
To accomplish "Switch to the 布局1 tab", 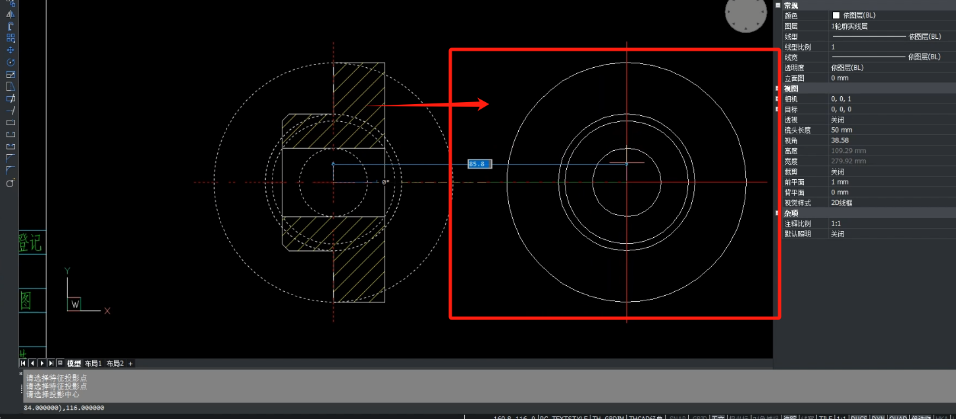I will click(93, 363).
